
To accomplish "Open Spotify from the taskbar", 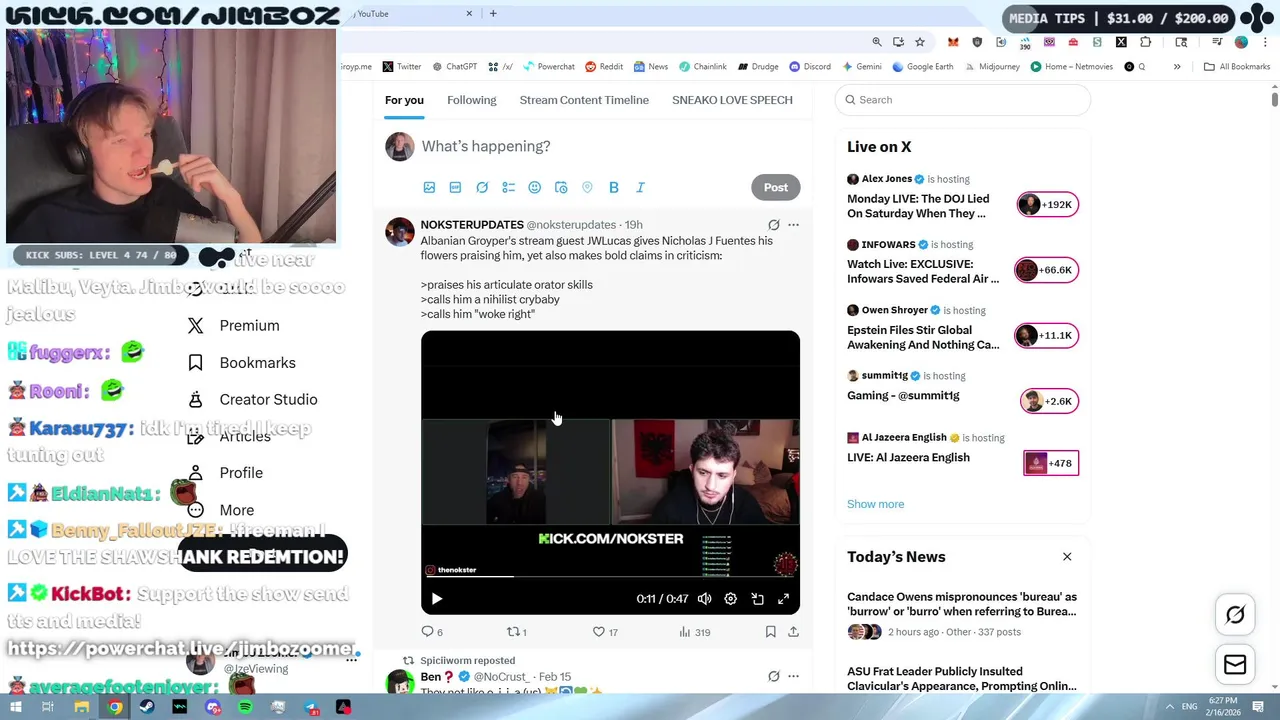I will click(245, 707).
